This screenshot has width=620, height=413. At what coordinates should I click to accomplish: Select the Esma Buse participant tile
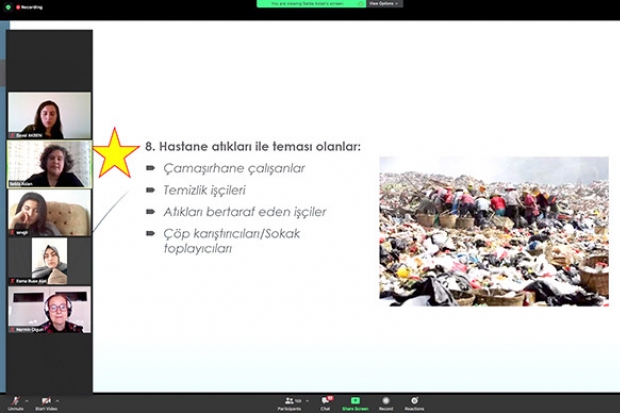pos(49,261)
